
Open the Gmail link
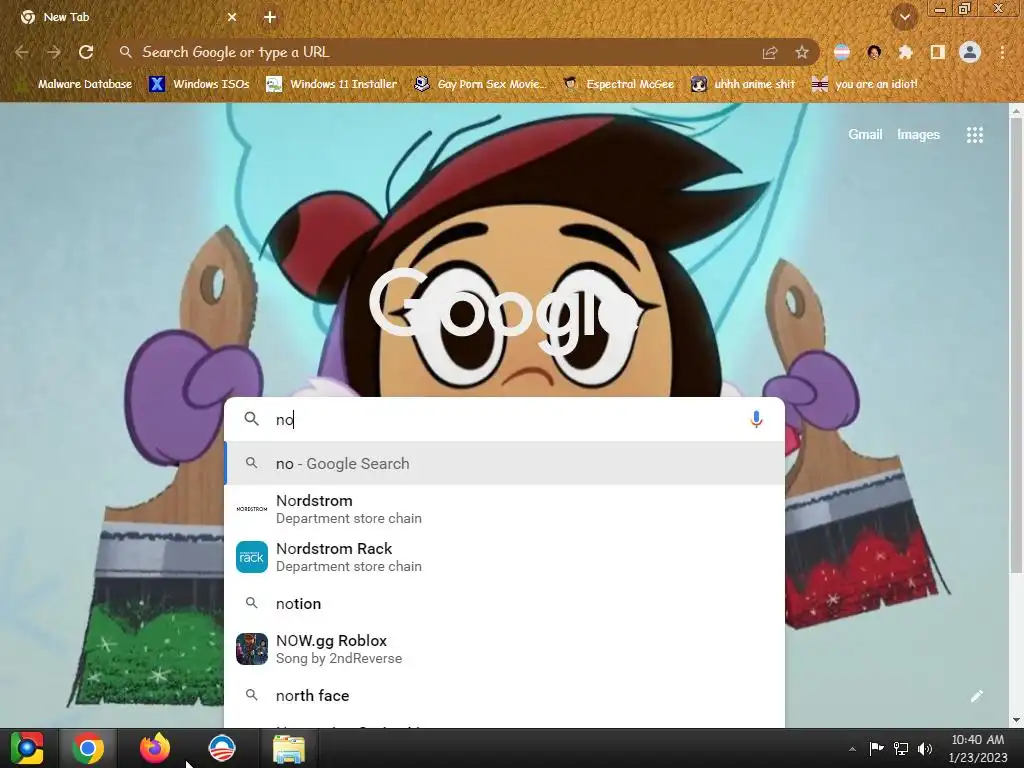[x=865, y=135]
